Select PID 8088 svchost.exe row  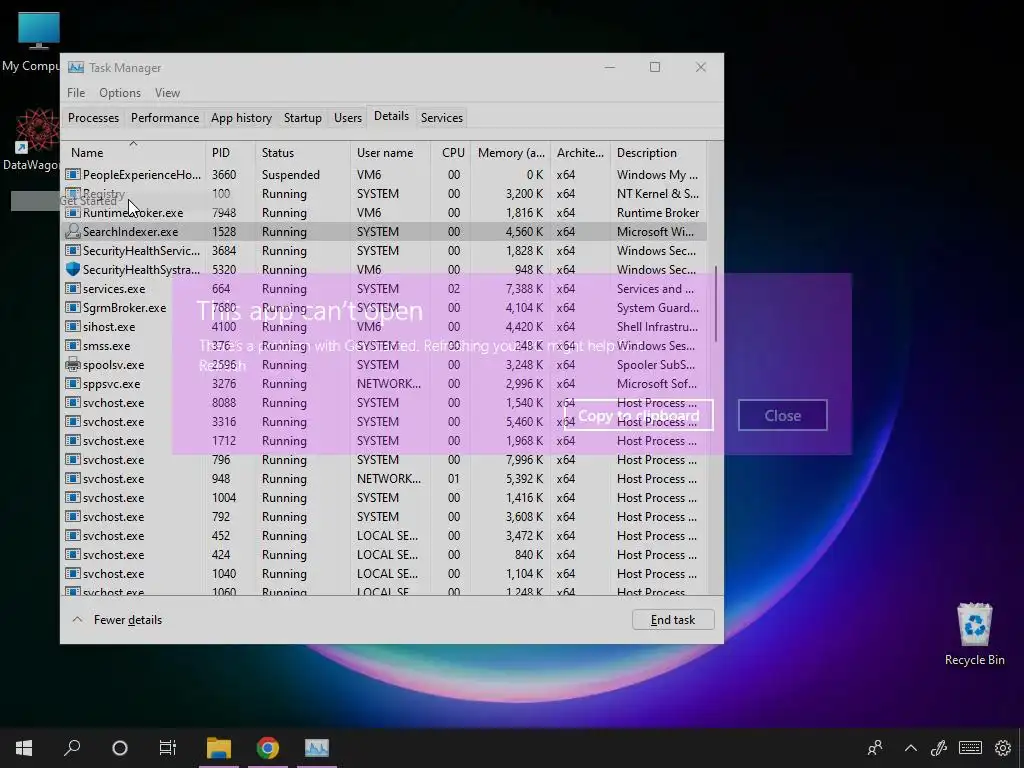384,403
